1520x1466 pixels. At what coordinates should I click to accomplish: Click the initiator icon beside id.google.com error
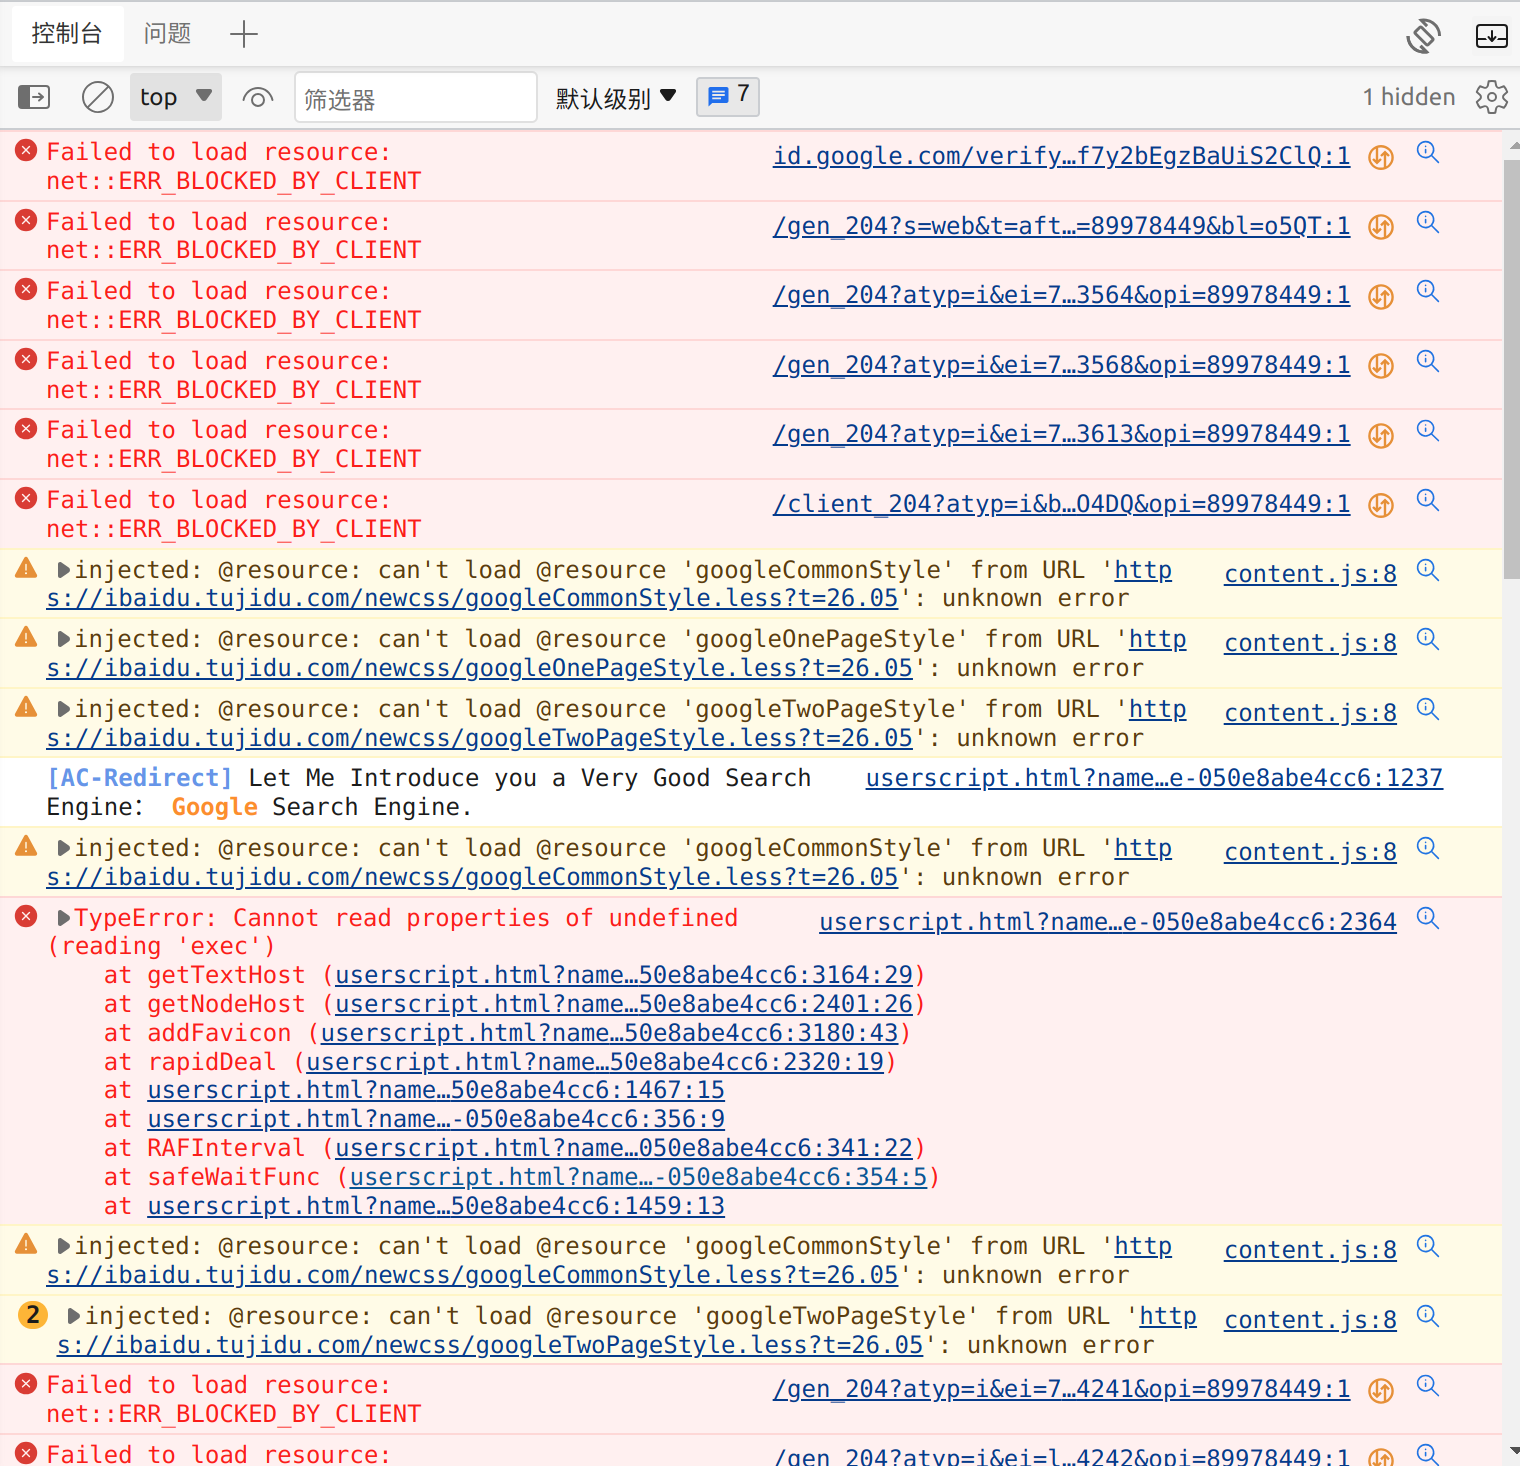[1380, 157]
